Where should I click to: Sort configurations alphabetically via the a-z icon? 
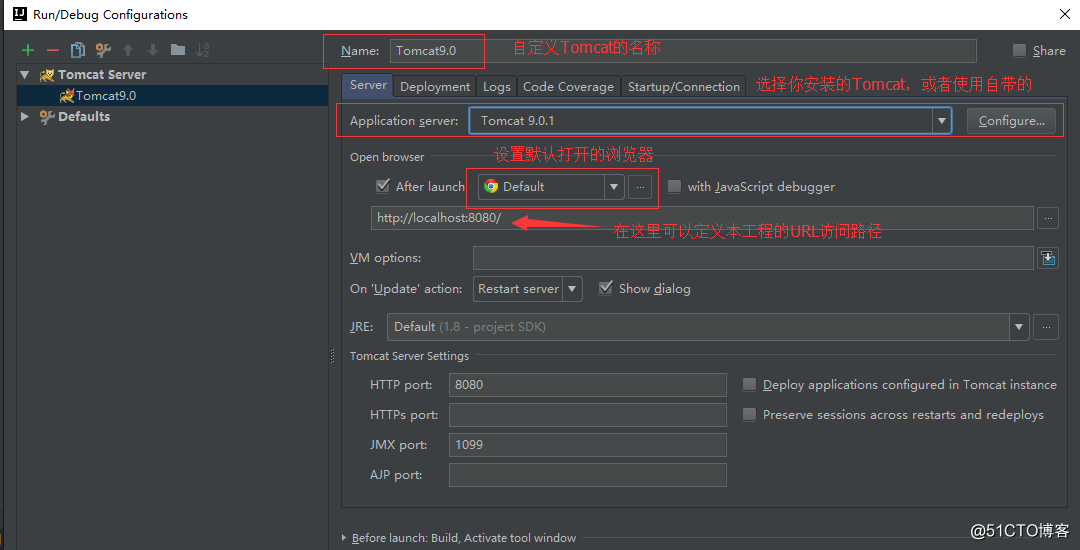[x=202, y=50]
